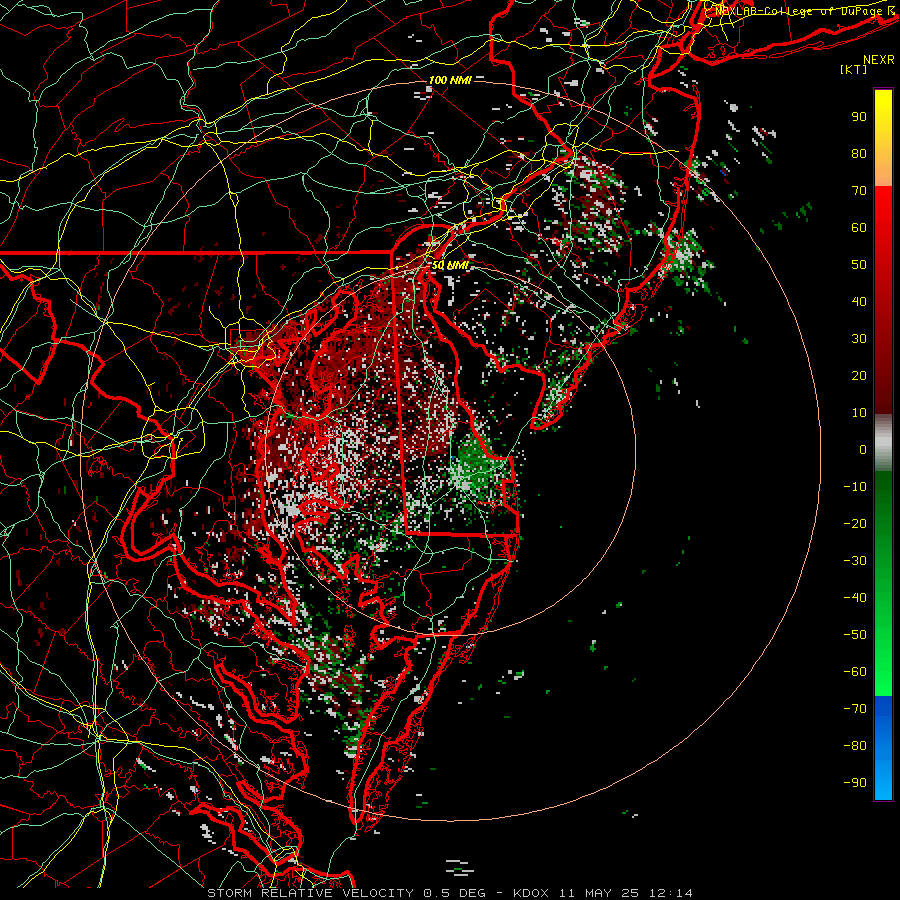This screenshot has height=900, width=900.
Task: Select the 0 value on velocity scale
Action: (x=863, y=450)
